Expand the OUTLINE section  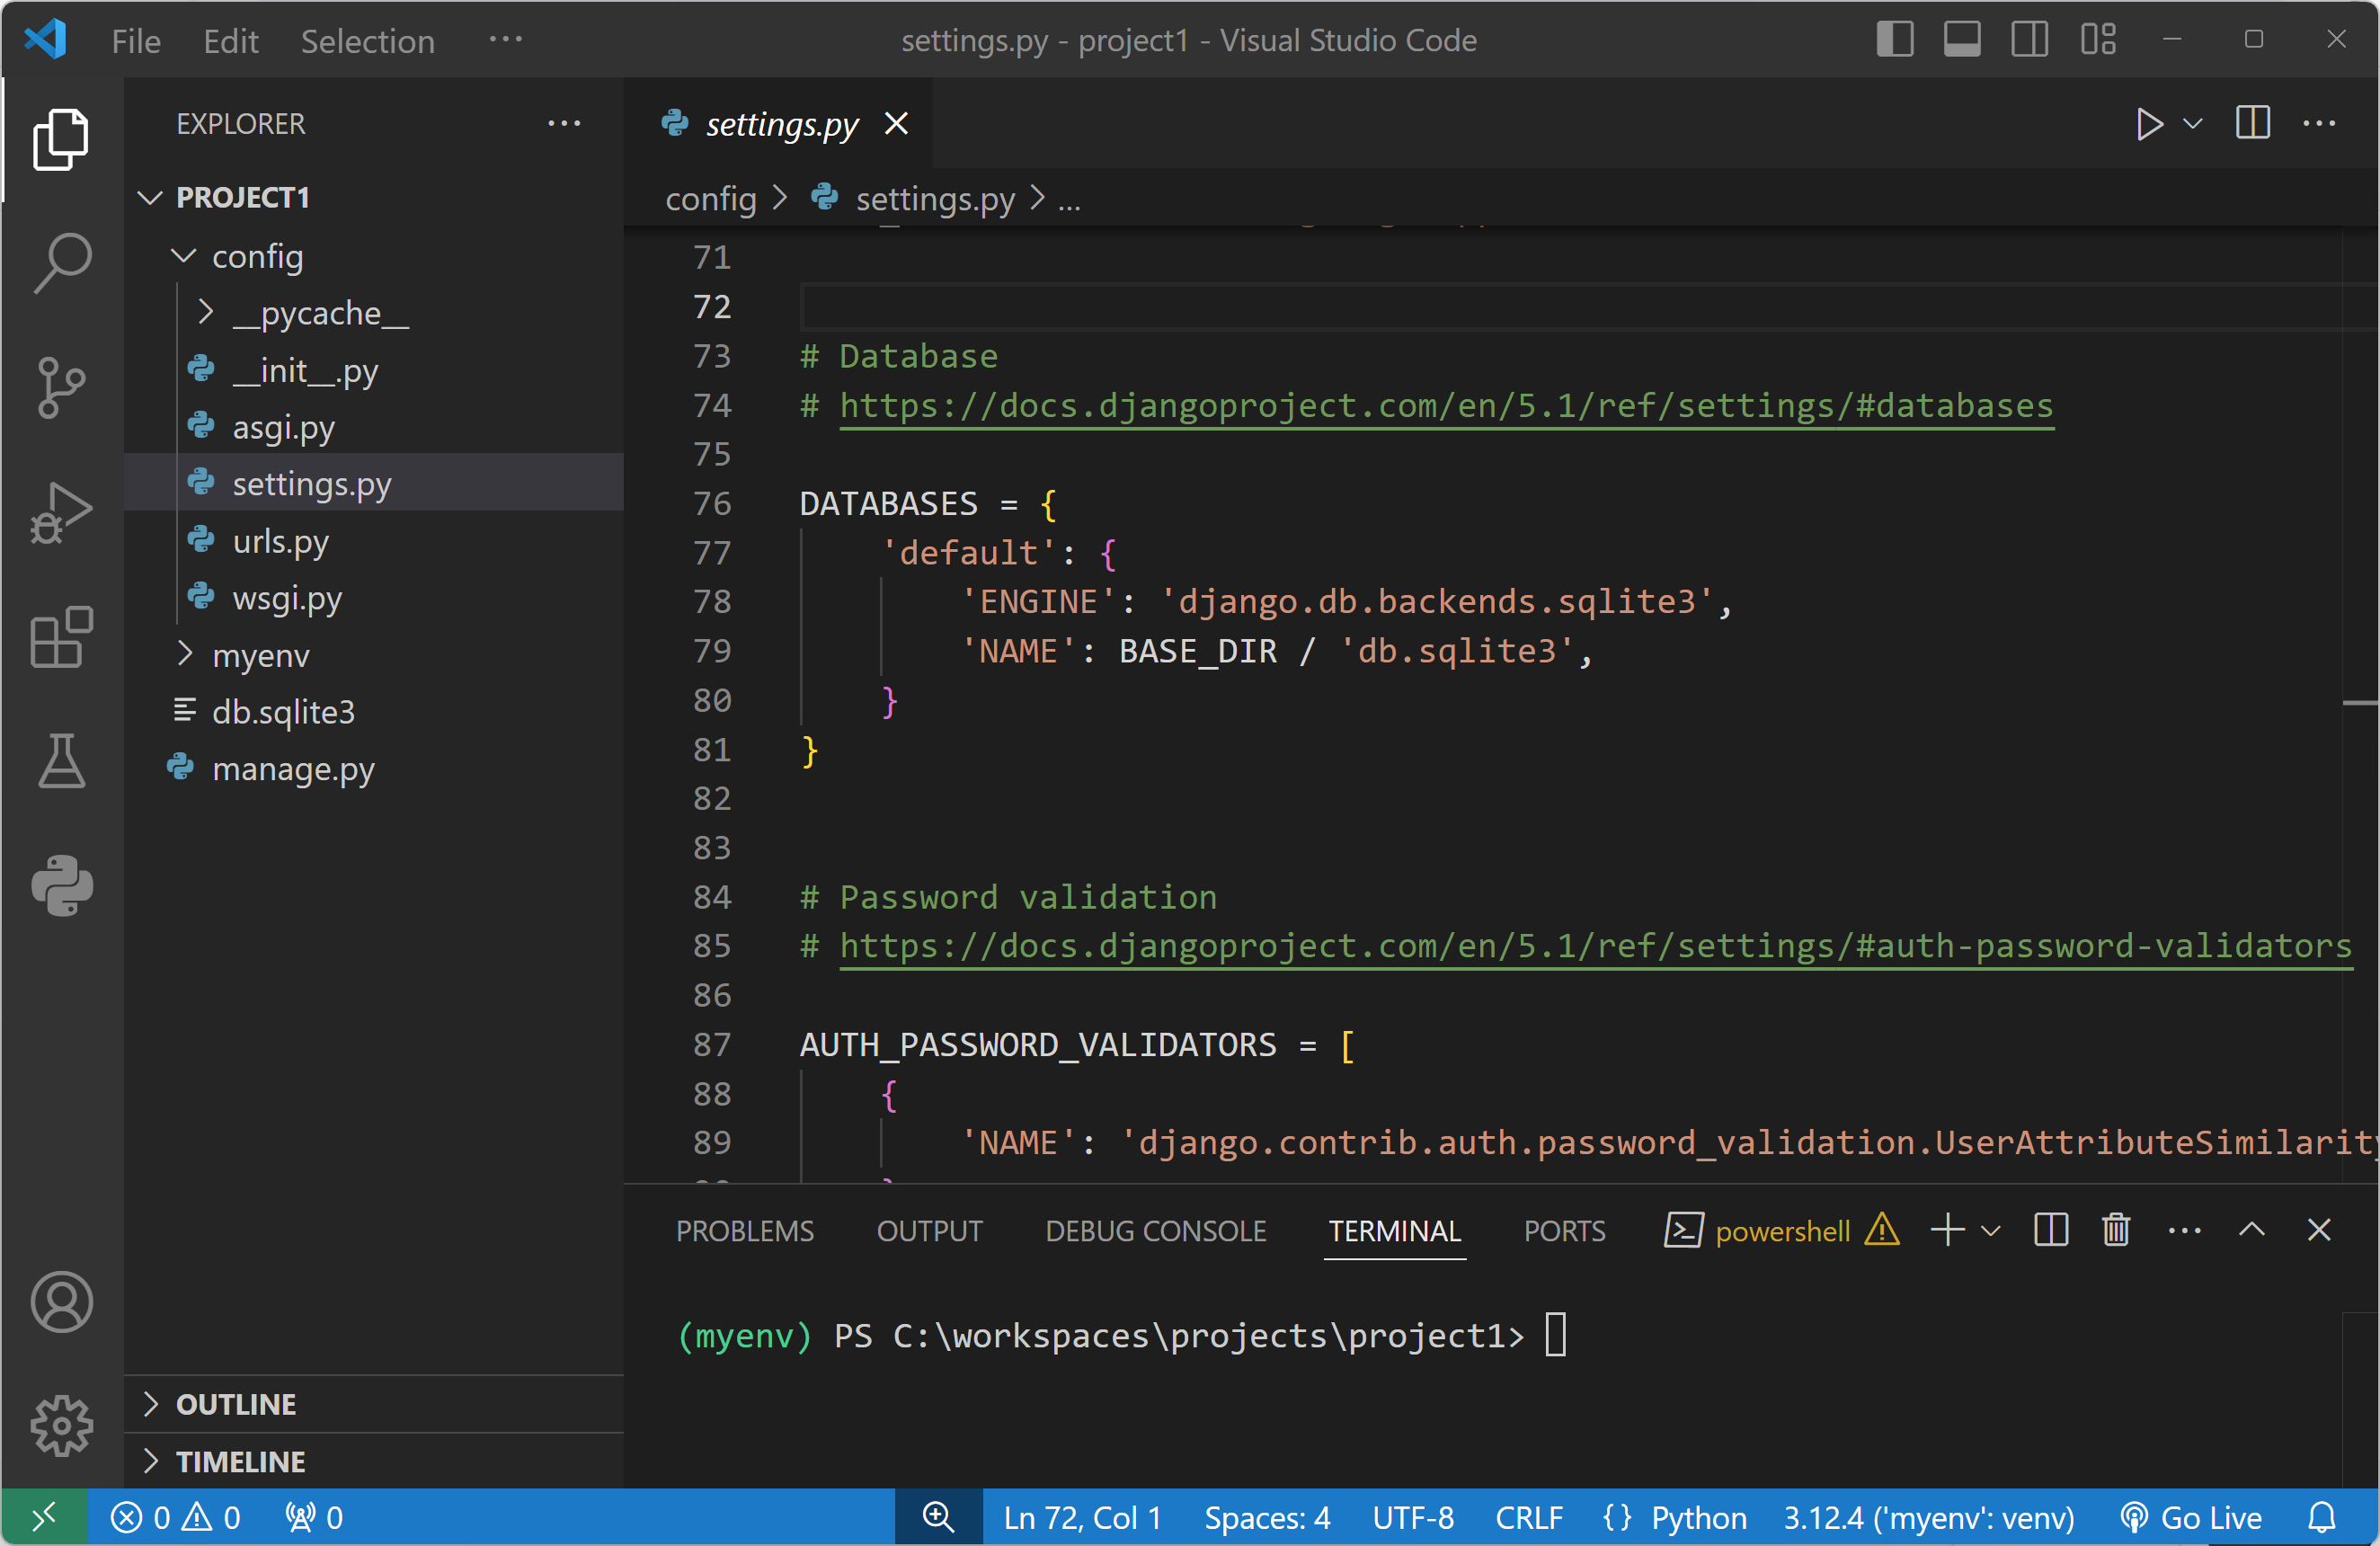coord(236,1404)
